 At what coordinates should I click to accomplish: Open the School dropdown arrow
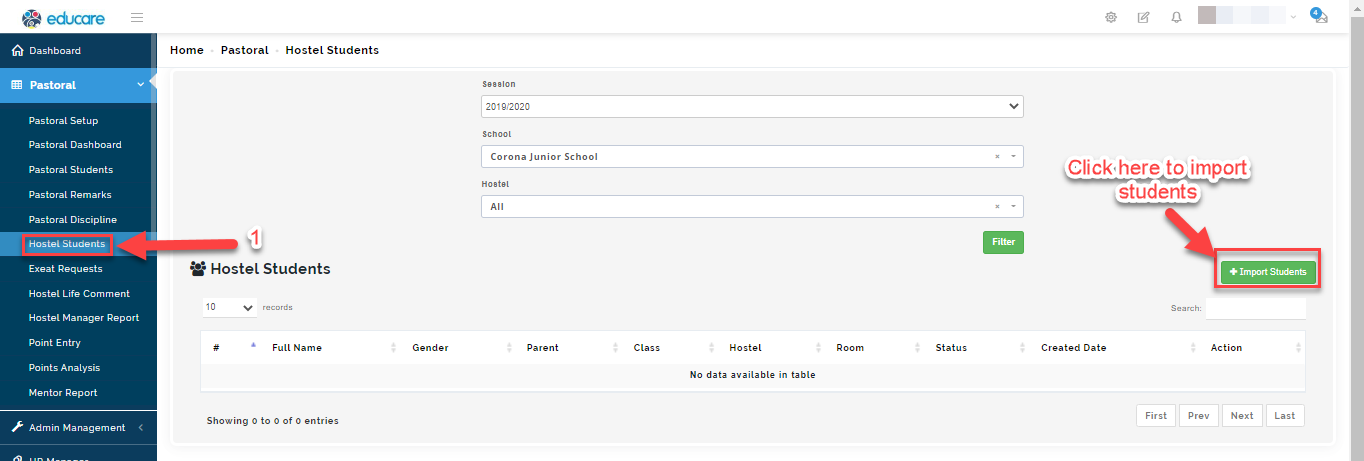pyautogui.click(x=1013, y=157)
